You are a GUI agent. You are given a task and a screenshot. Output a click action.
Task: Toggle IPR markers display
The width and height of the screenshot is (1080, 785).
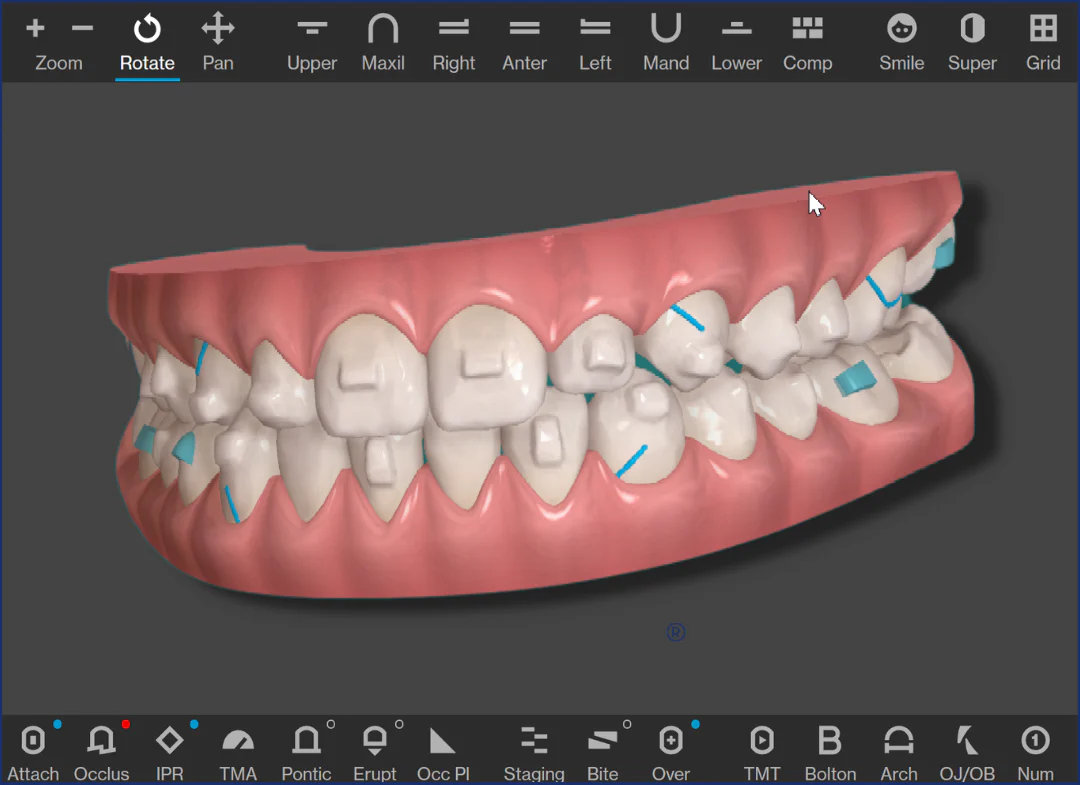(169, 752)
